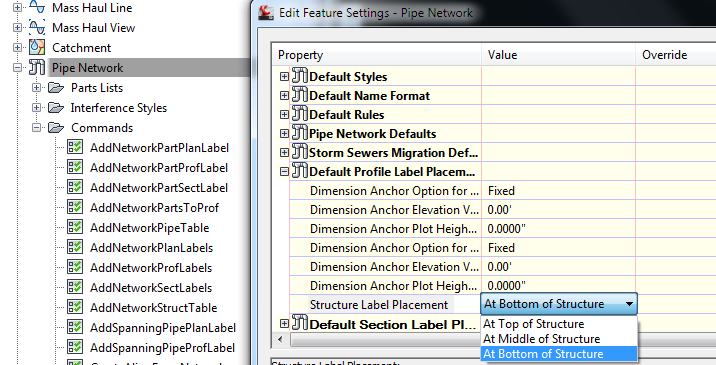Image resolution: width=716 pixels, height=365 pixels.
Task: Expand the Default Styles property group
Action: 284,77
